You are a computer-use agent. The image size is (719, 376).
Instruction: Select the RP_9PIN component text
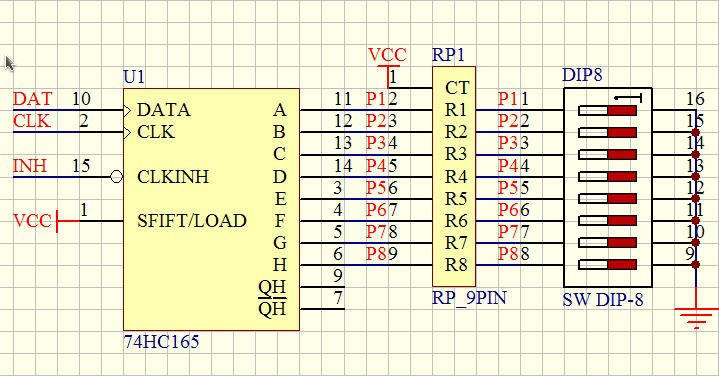[469, 298]
